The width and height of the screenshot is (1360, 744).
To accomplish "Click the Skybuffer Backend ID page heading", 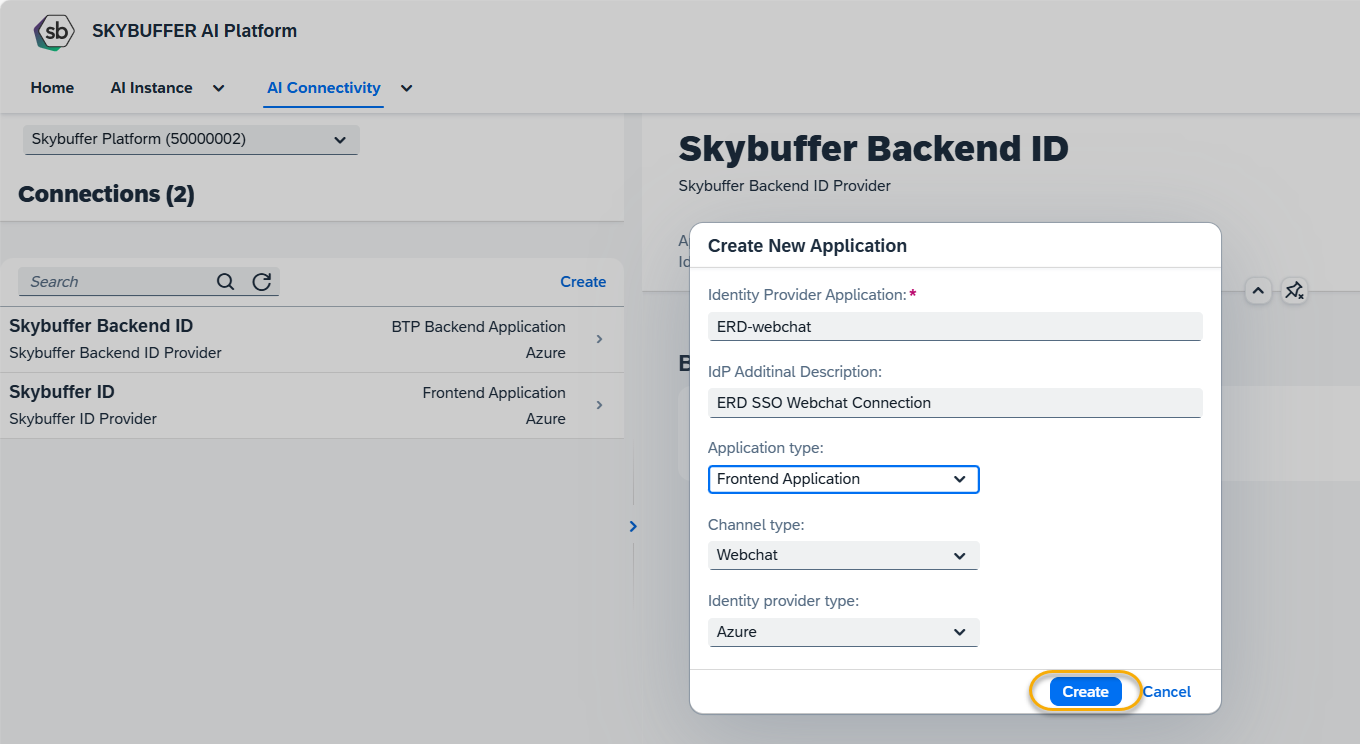I will pyautogui.click(x=873, y=149).
